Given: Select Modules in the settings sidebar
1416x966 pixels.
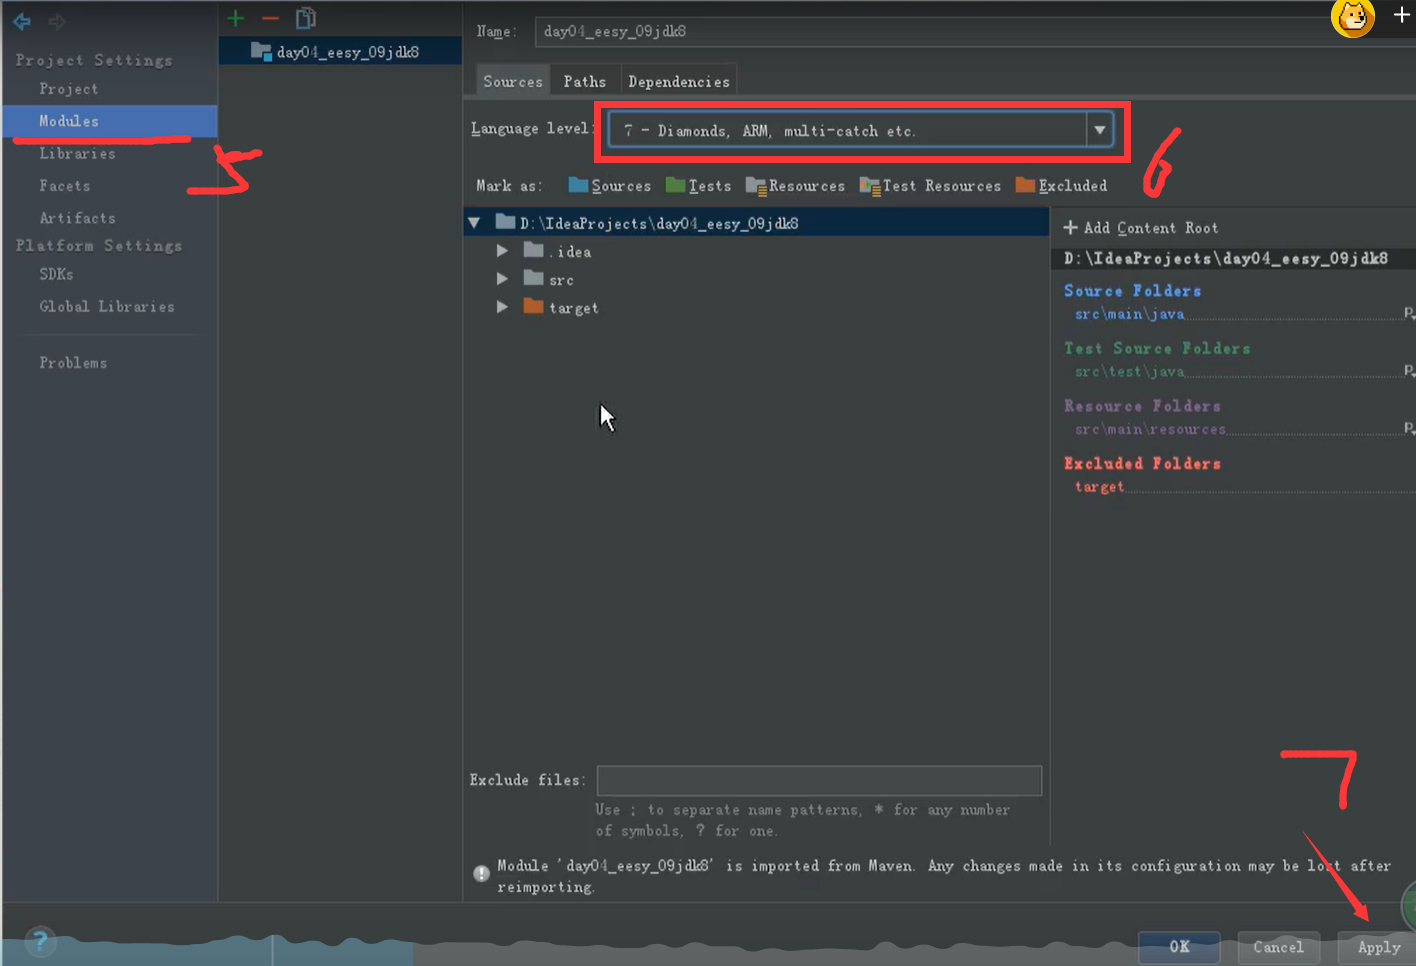Looking at the screenshot, I should click(x=110, y=121).
